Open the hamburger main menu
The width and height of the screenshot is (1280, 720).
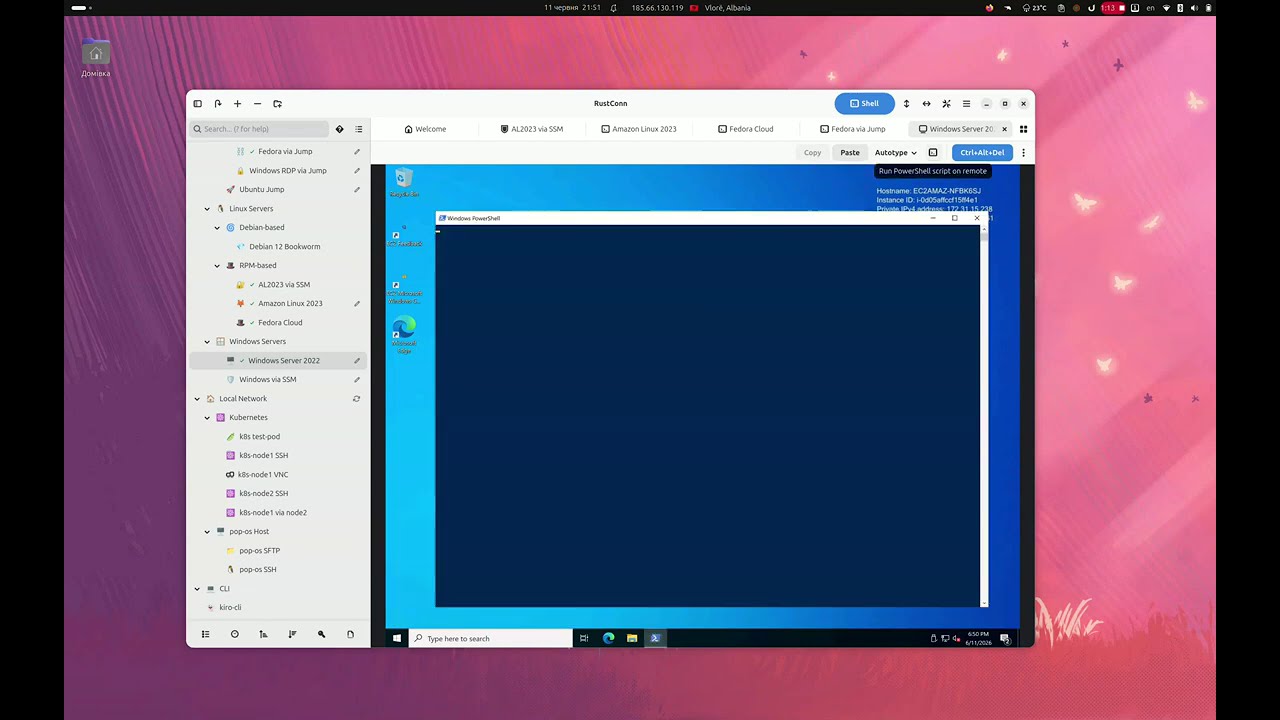(966, 104)
